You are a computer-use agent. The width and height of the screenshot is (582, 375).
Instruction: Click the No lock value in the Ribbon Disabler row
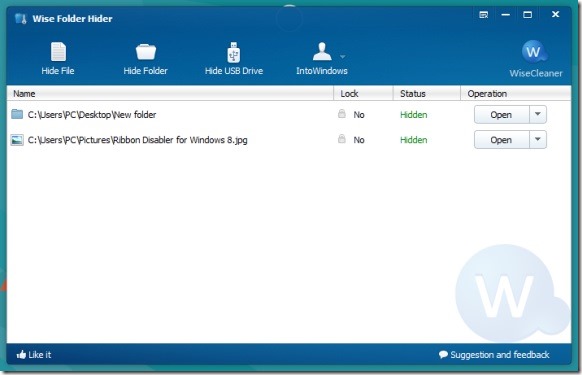(x=359, y=140)
